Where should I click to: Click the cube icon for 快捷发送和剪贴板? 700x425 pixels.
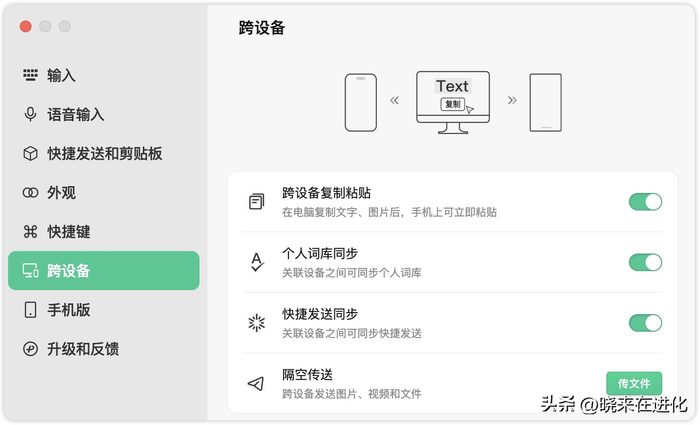30,154
